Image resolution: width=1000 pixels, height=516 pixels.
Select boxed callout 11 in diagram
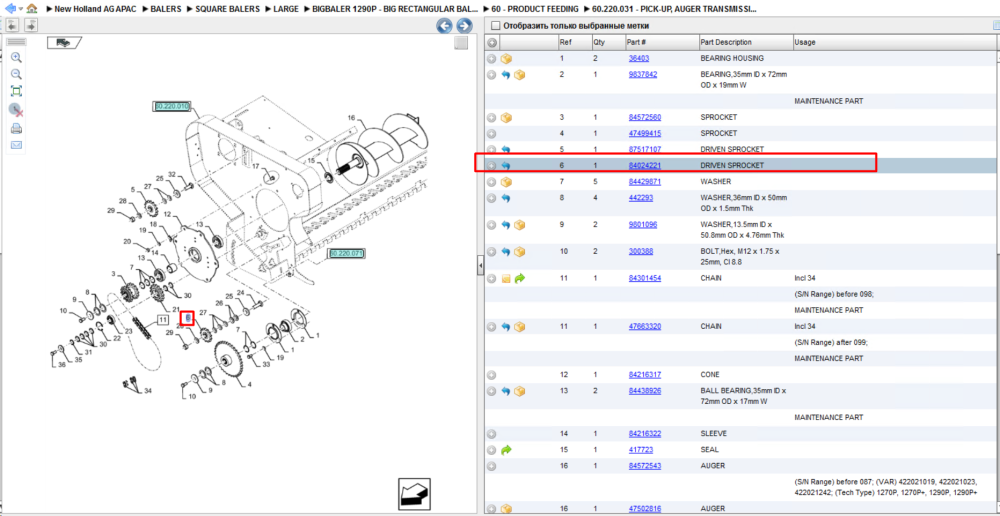click(163, 320)
